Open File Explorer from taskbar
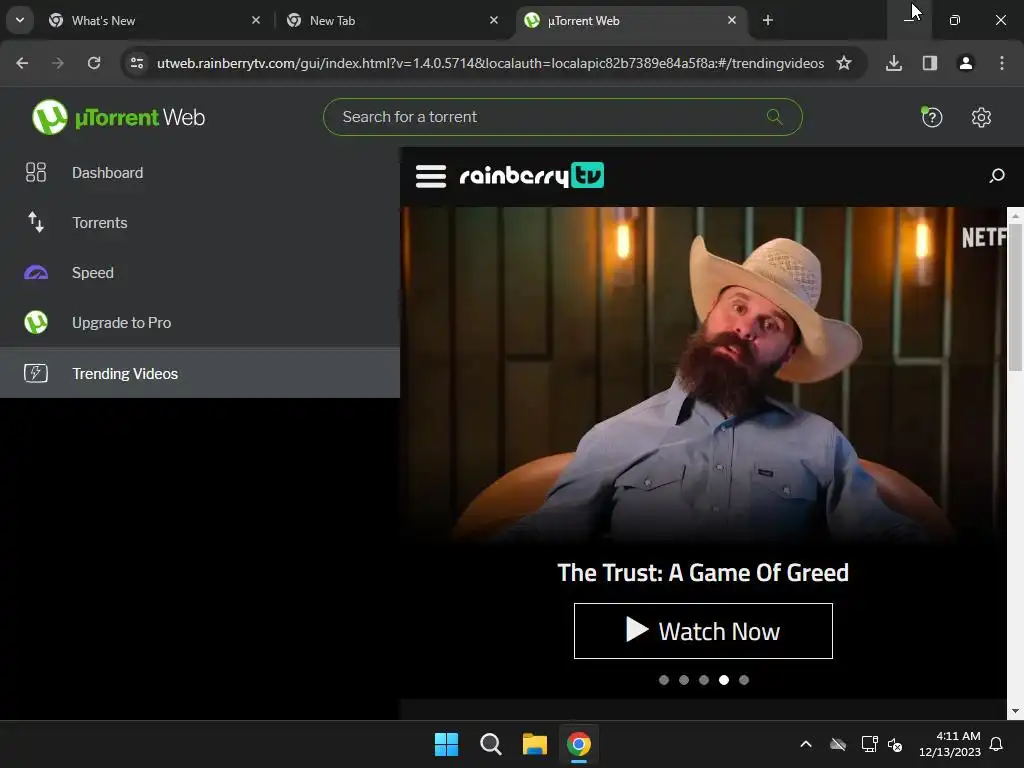 [x=534, y=744]
